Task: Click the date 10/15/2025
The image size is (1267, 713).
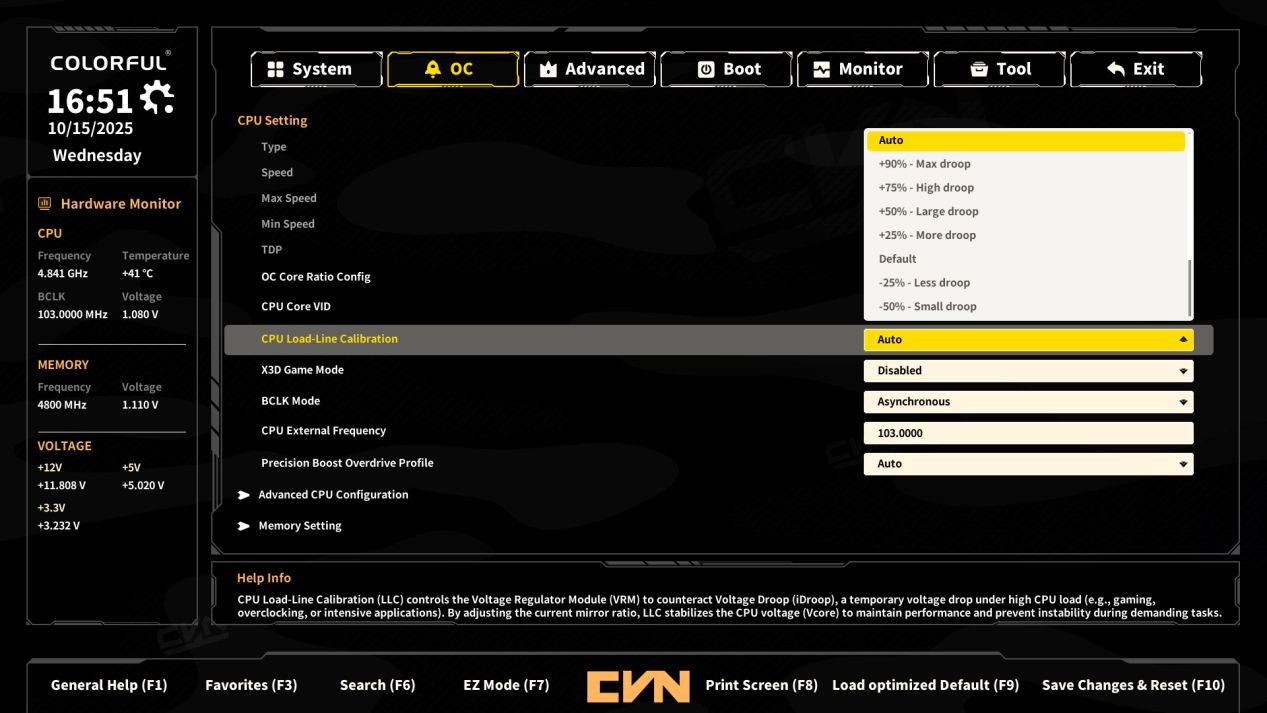Action: [x=90, y=129]
